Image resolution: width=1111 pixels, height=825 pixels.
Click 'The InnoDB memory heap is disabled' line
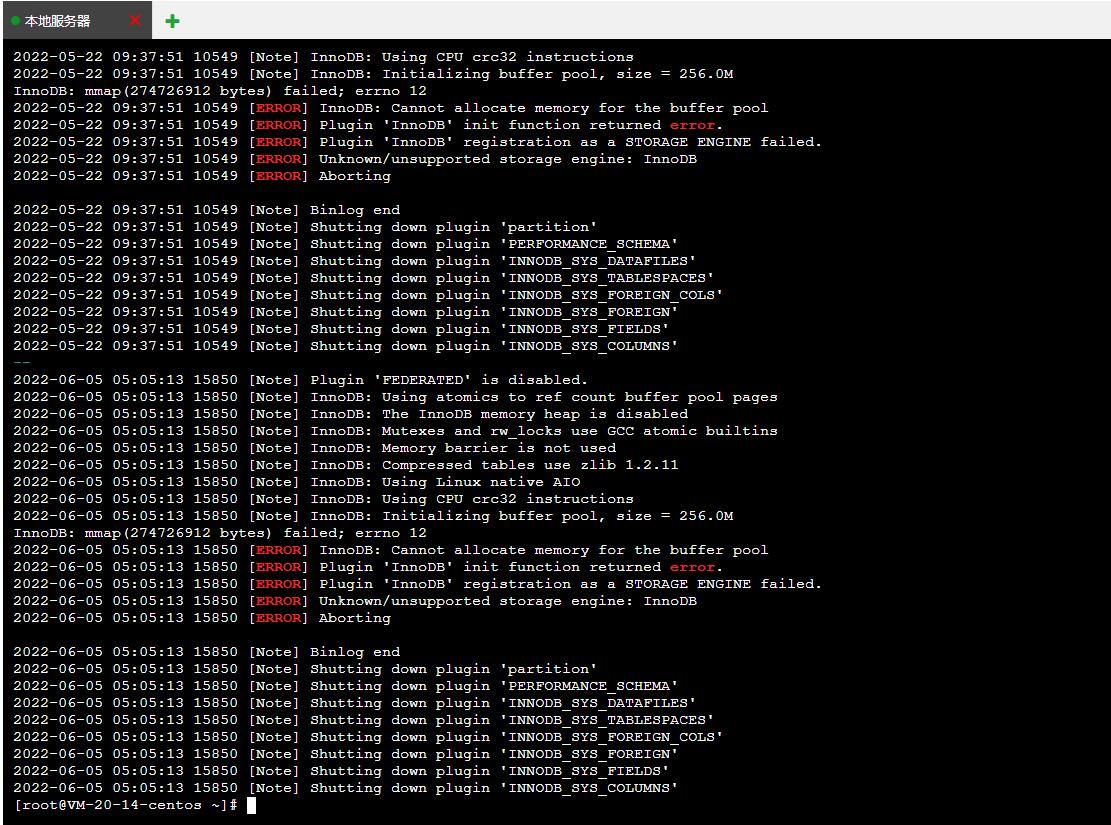(x=351, y=414)
